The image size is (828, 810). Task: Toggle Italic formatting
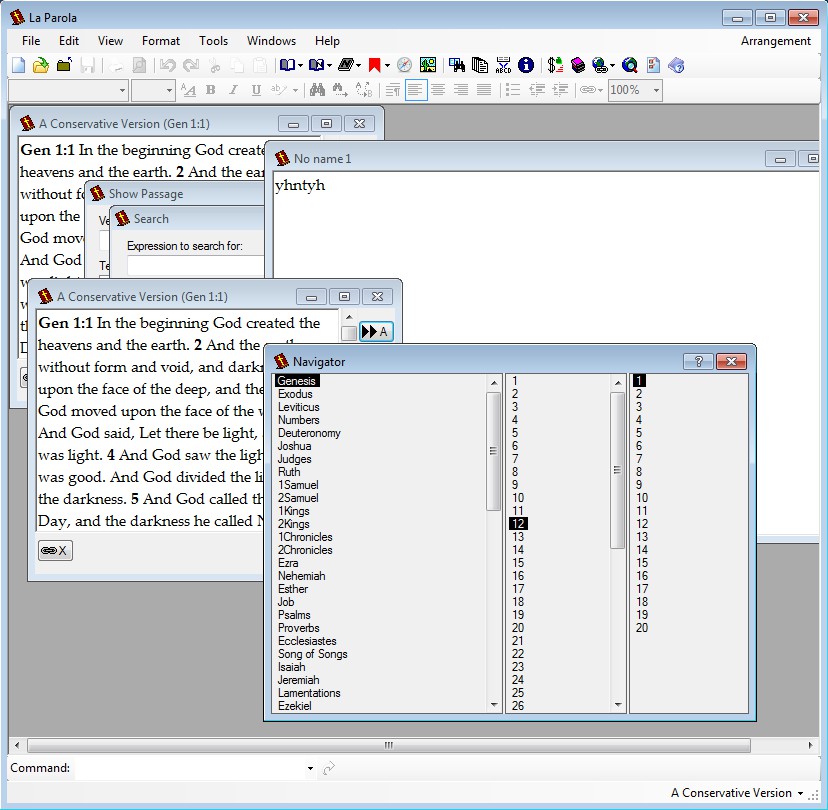coord(233,90)
